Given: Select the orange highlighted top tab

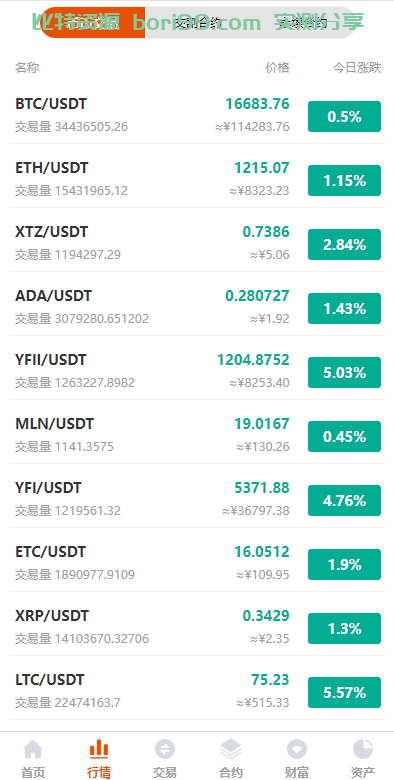Looking at the screenshot, I should pos(93,22).
